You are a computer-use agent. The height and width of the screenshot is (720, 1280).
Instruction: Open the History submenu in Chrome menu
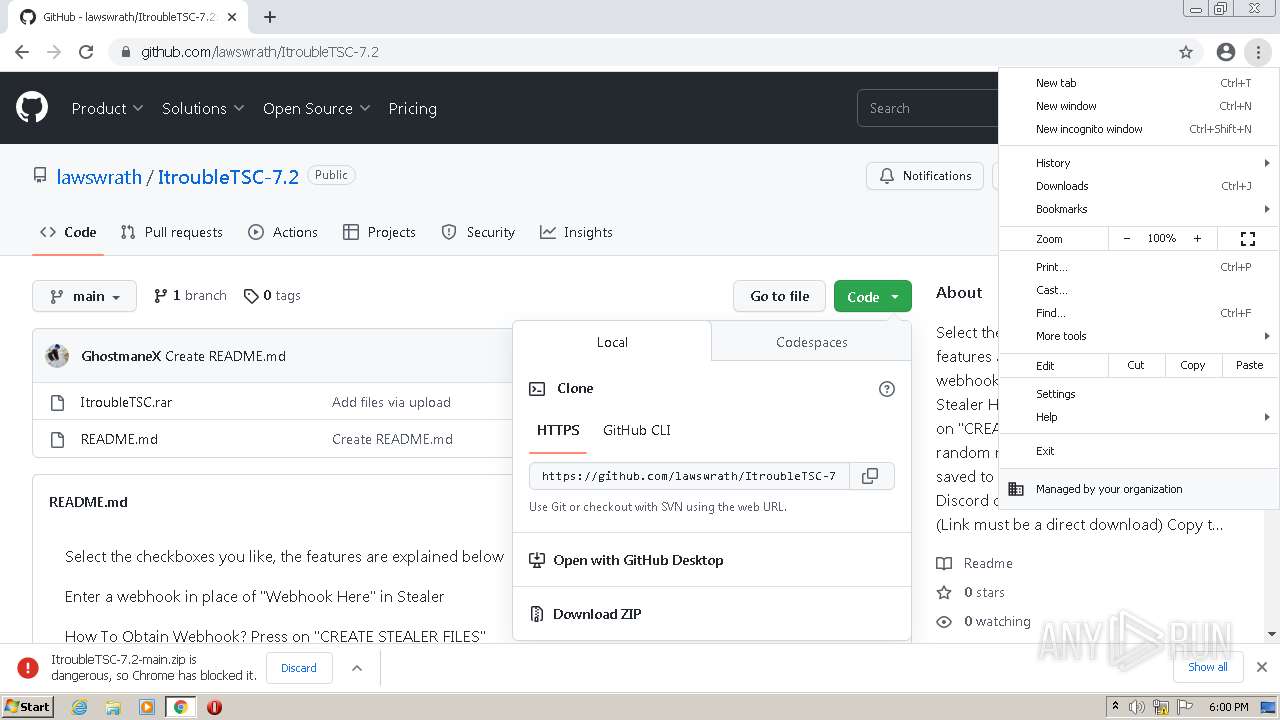click(1139, 163)
